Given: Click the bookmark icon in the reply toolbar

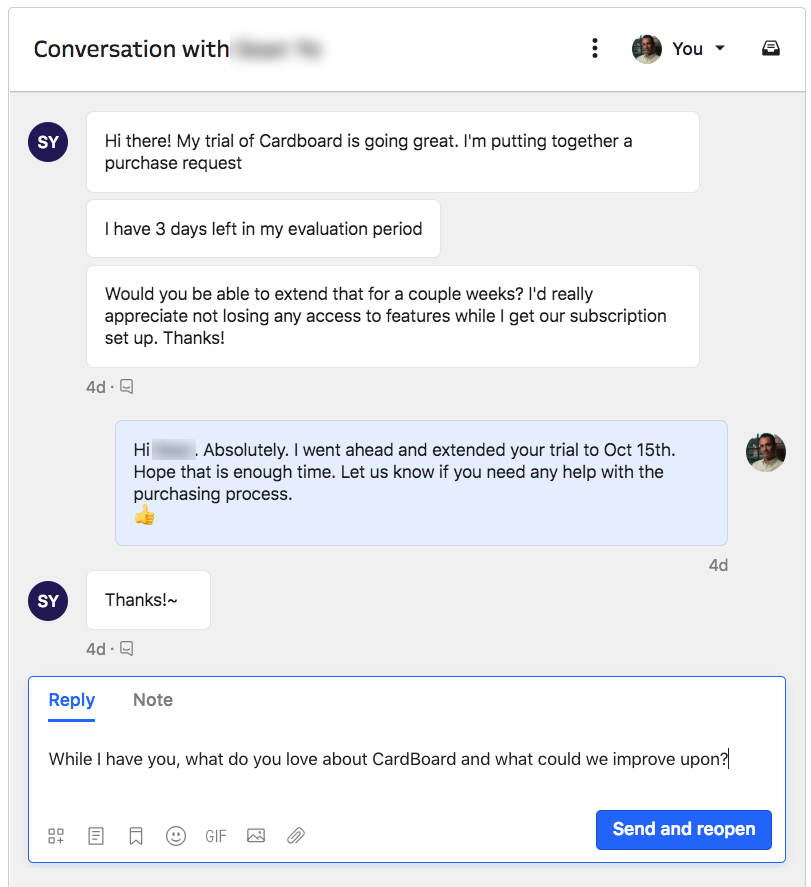Looking at the screenshot, I should [136, 836].
